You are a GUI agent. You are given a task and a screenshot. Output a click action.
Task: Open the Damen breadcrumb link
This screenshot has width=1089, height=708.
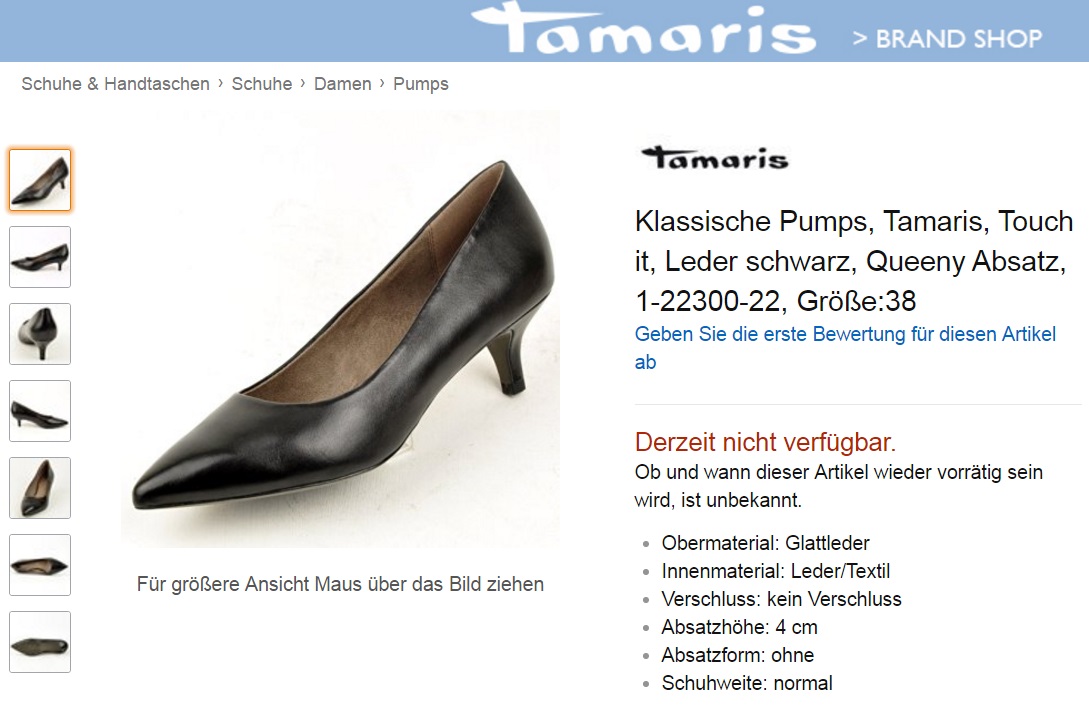click(342, 84)
